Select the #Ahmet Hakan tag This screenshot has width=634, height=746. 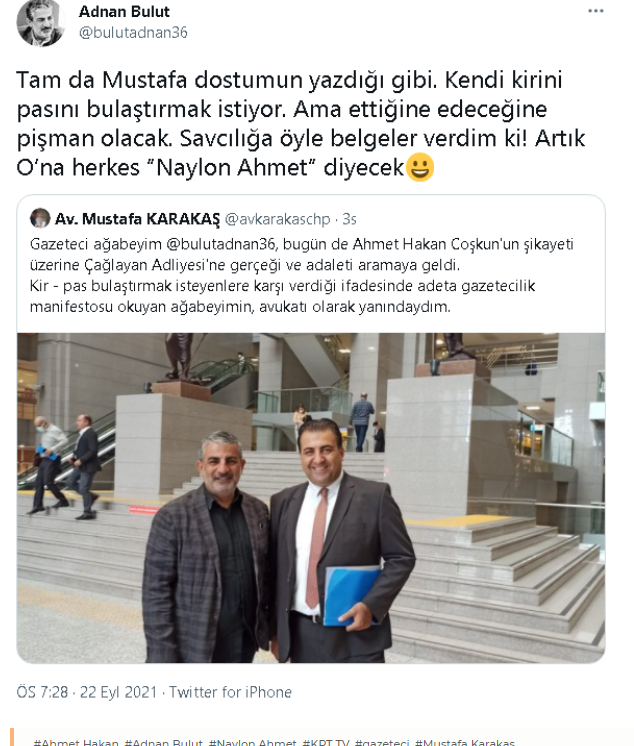coord(76,742)
